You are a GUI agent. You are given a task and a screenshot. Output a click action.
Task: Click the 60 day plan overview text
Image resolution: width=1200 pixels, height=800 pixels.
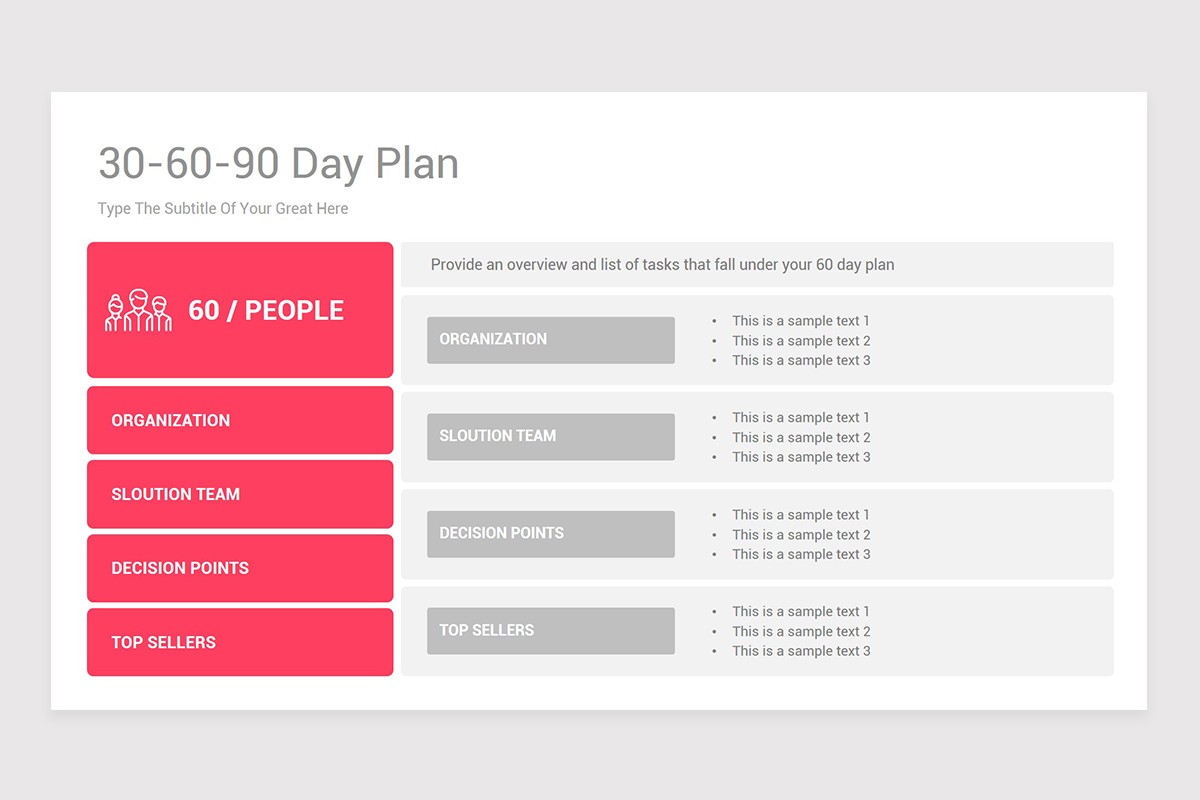[x=662, y=265]
